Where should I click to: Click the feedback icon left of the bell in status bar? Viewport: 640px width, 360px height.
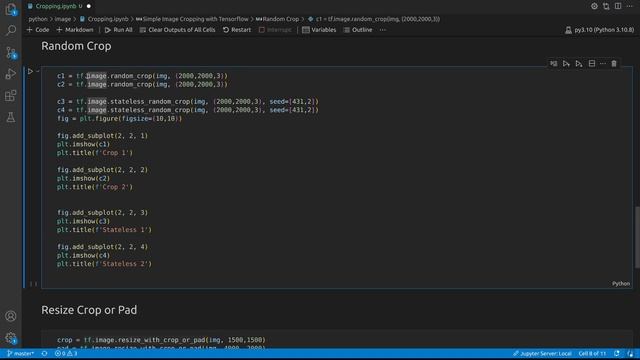(x=617, y=353)
